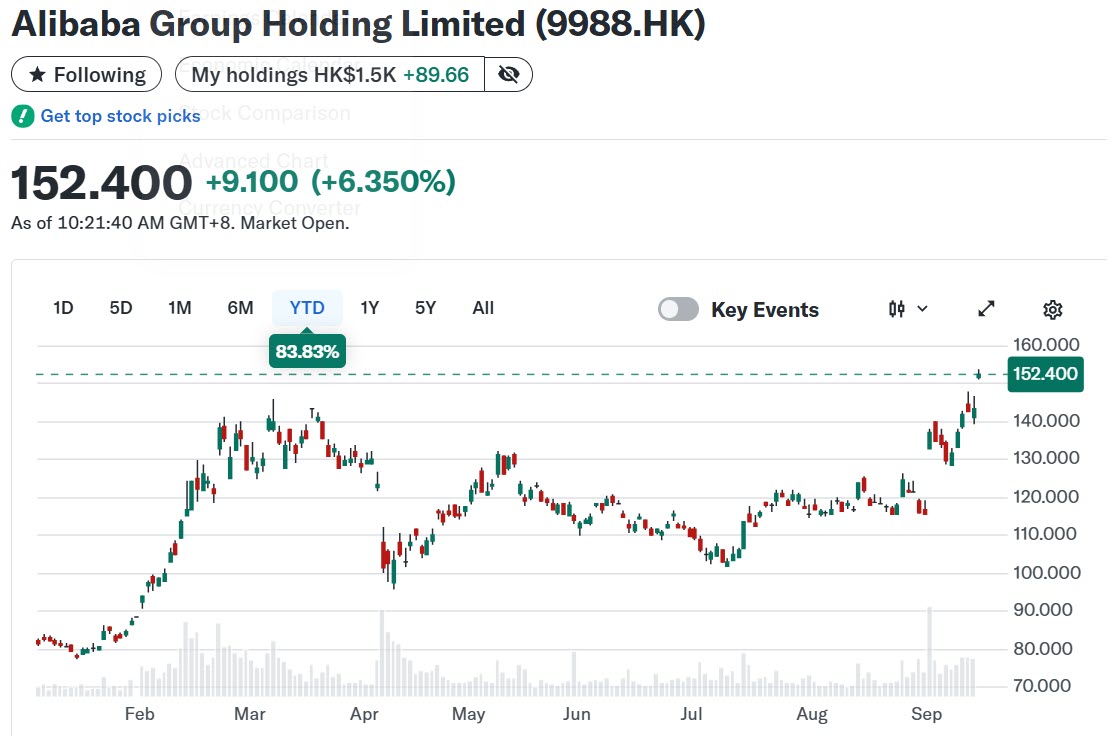Click the Jul month label

coord(691,714)
